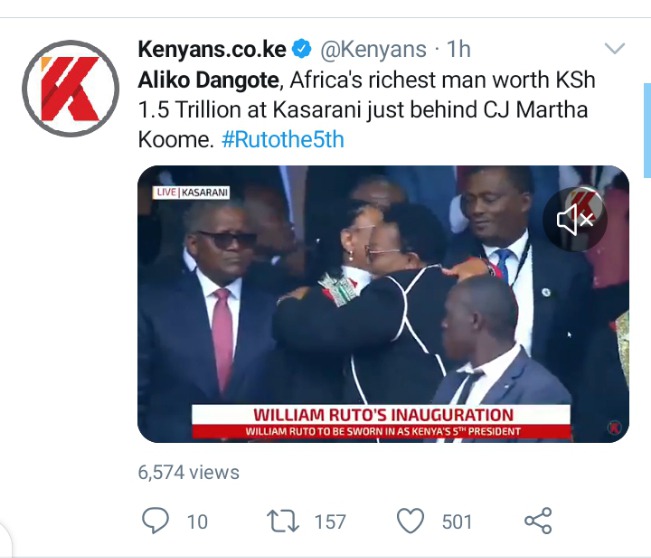
Task: Click the @Kenyans handle
Action: coord(373,49)
